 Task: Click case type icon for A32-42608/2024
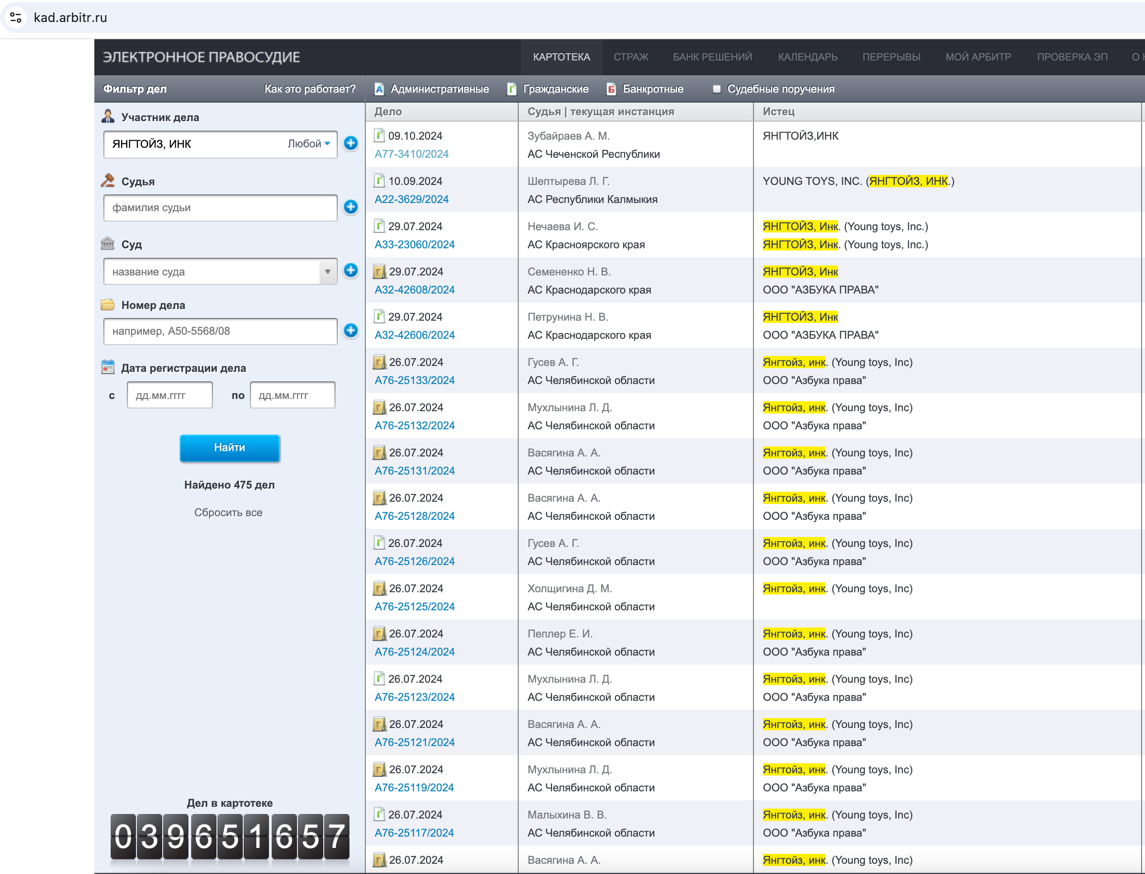380,271
